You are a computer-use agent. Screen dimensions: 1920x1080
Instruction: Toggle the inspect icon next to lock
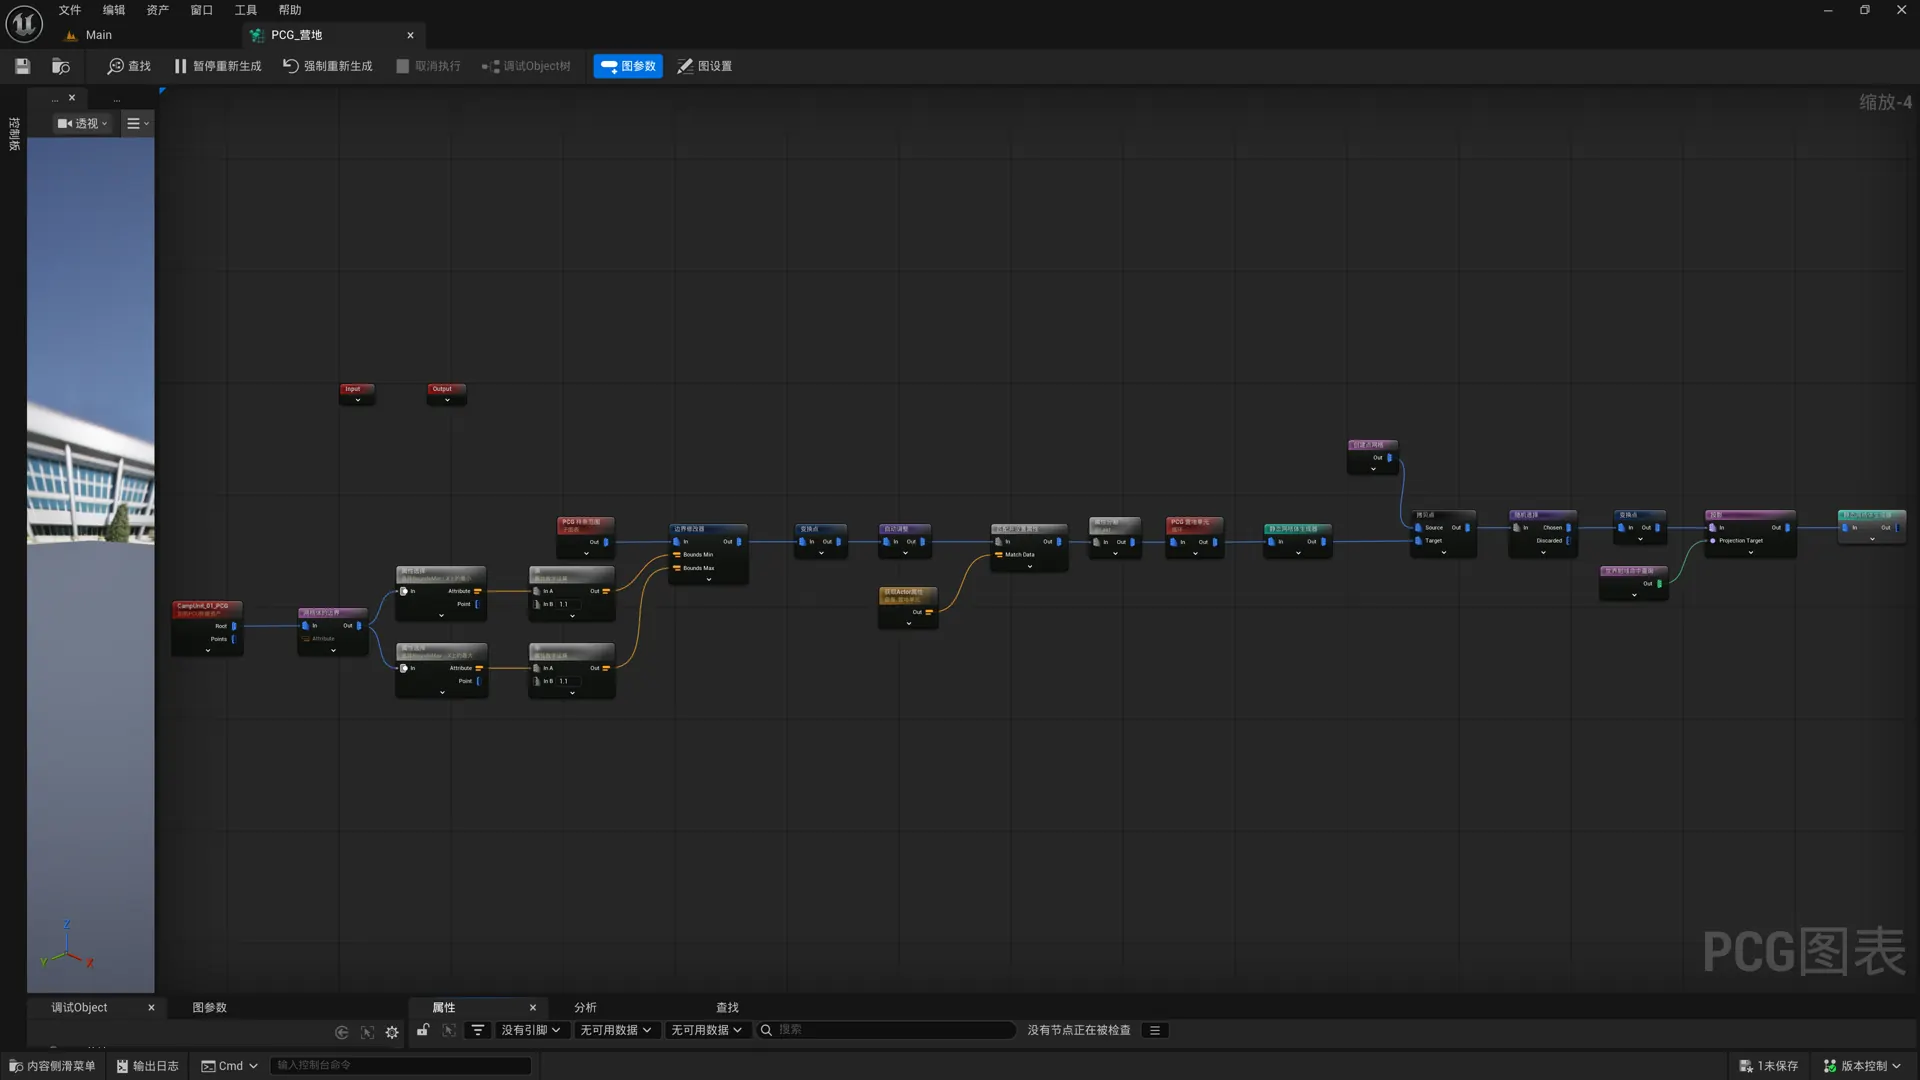pyautogui.click(x=449, y=1030)
